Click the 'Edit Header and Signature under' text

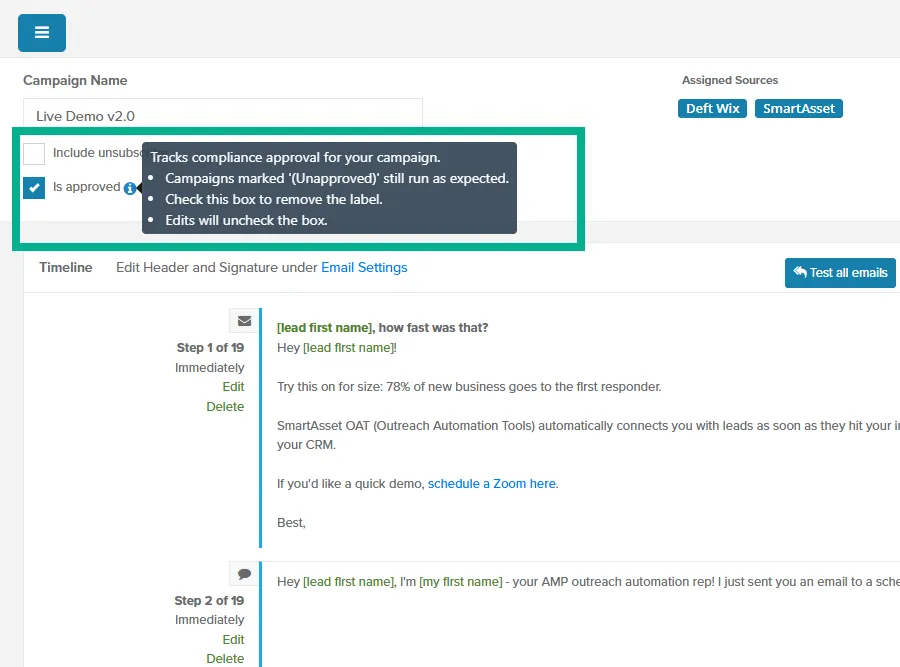tap(216, 267)
